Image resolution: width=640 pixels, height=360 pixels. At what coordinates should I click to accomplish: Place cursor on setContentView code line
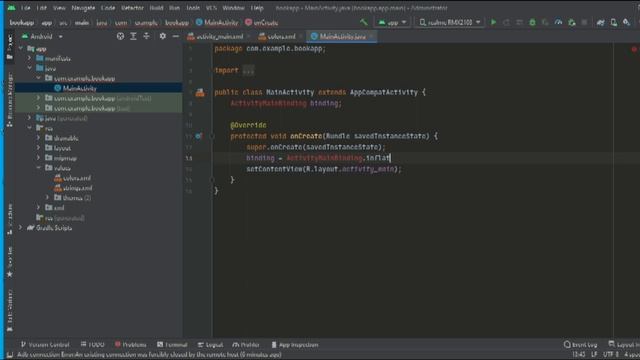pyautogui.click(x=324, y=169)
